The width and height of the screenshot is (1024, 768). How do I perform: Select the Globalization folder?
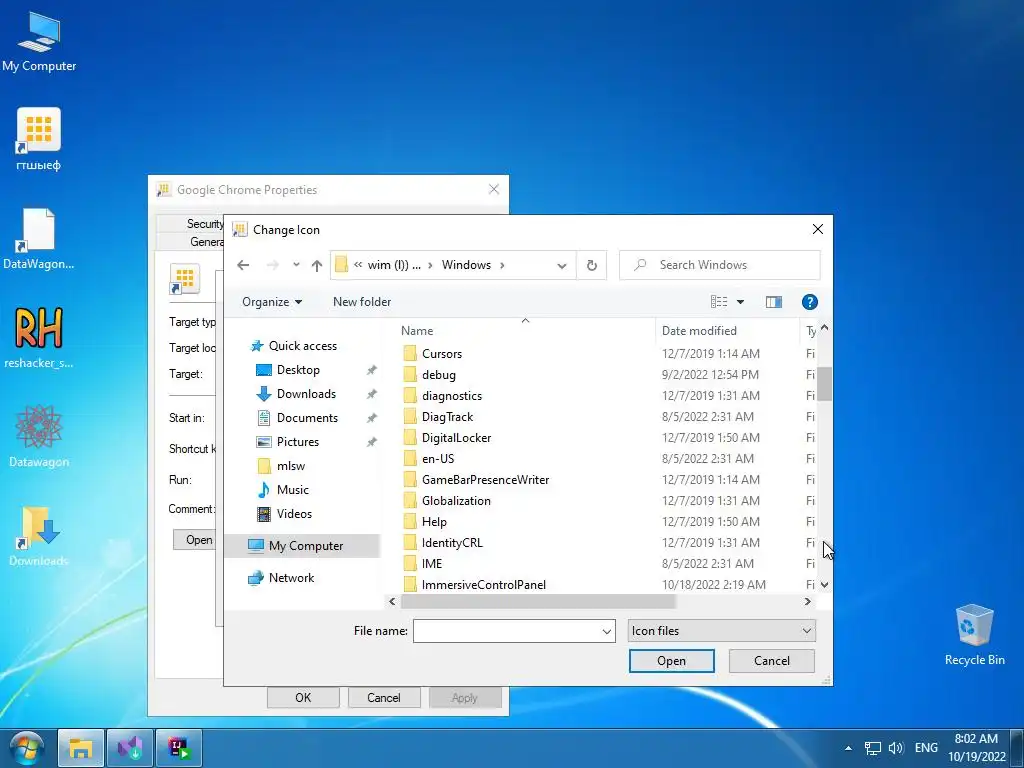[456, 501]
